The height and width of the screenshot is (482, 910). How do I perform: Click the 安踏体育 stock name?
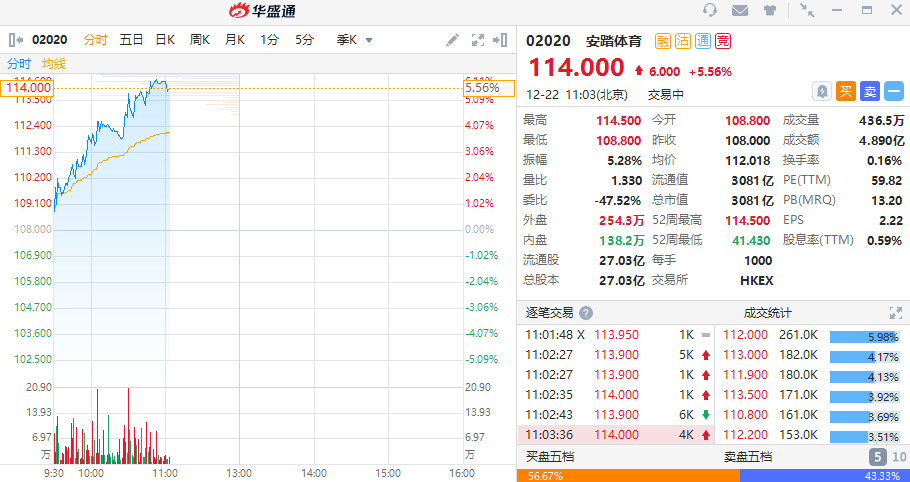coord(614,41)
